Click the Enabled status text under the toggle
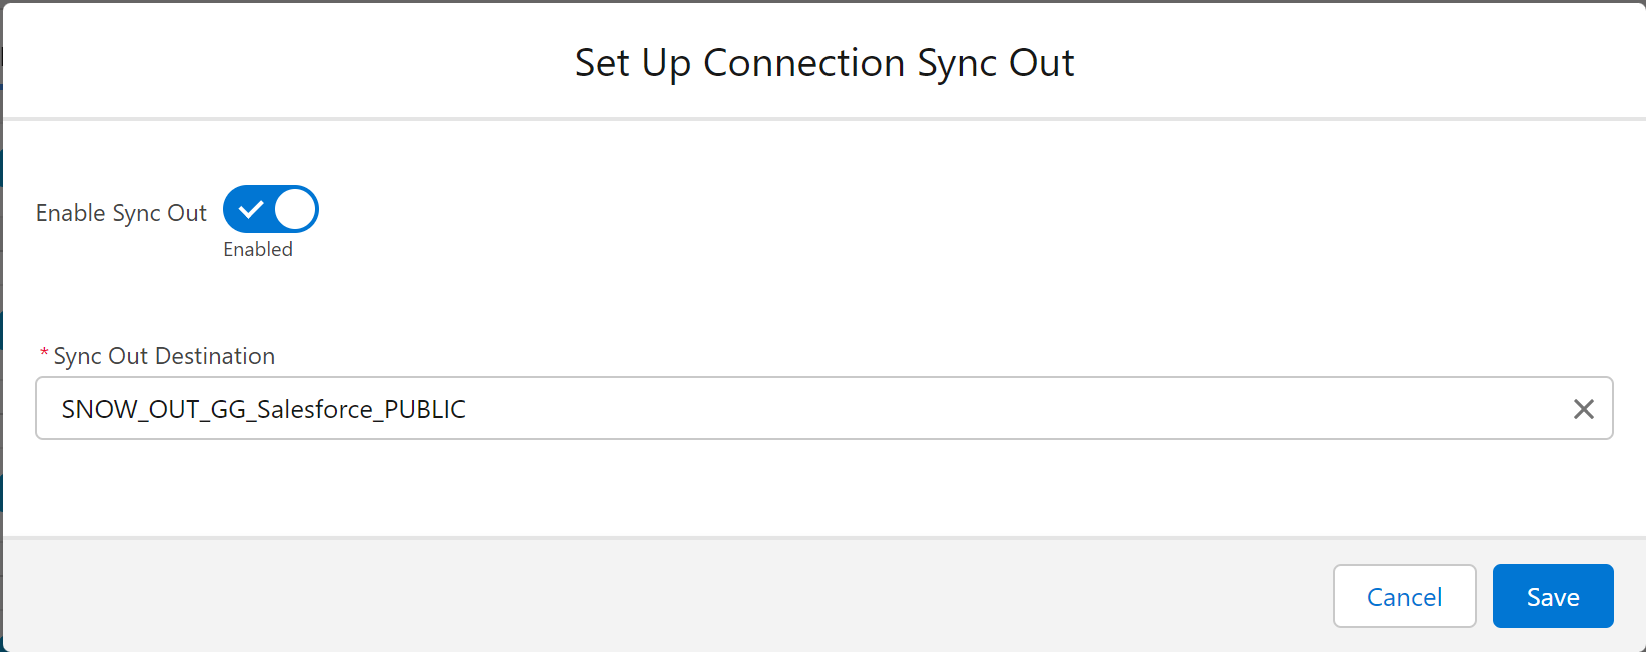This screenshot has width=1646, height=652. [x=258, y=249]
